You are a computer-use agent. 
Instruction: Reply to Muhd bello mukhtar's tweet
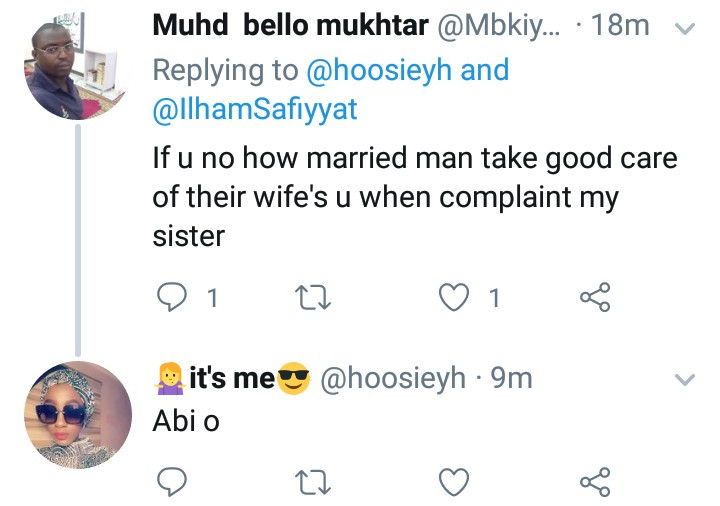[173, 297]
